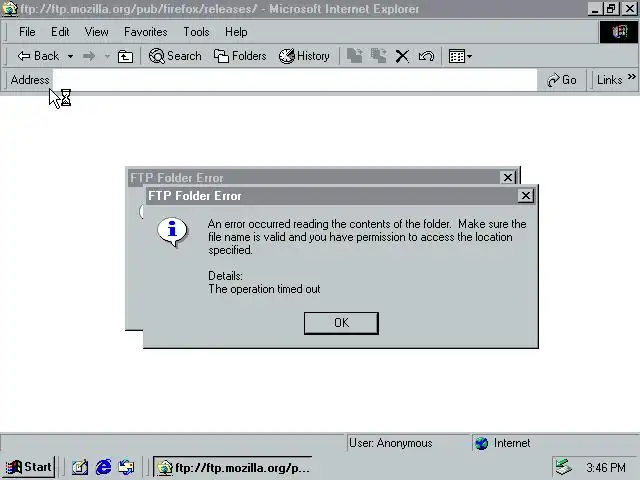Open the File menu

(27, 32)
